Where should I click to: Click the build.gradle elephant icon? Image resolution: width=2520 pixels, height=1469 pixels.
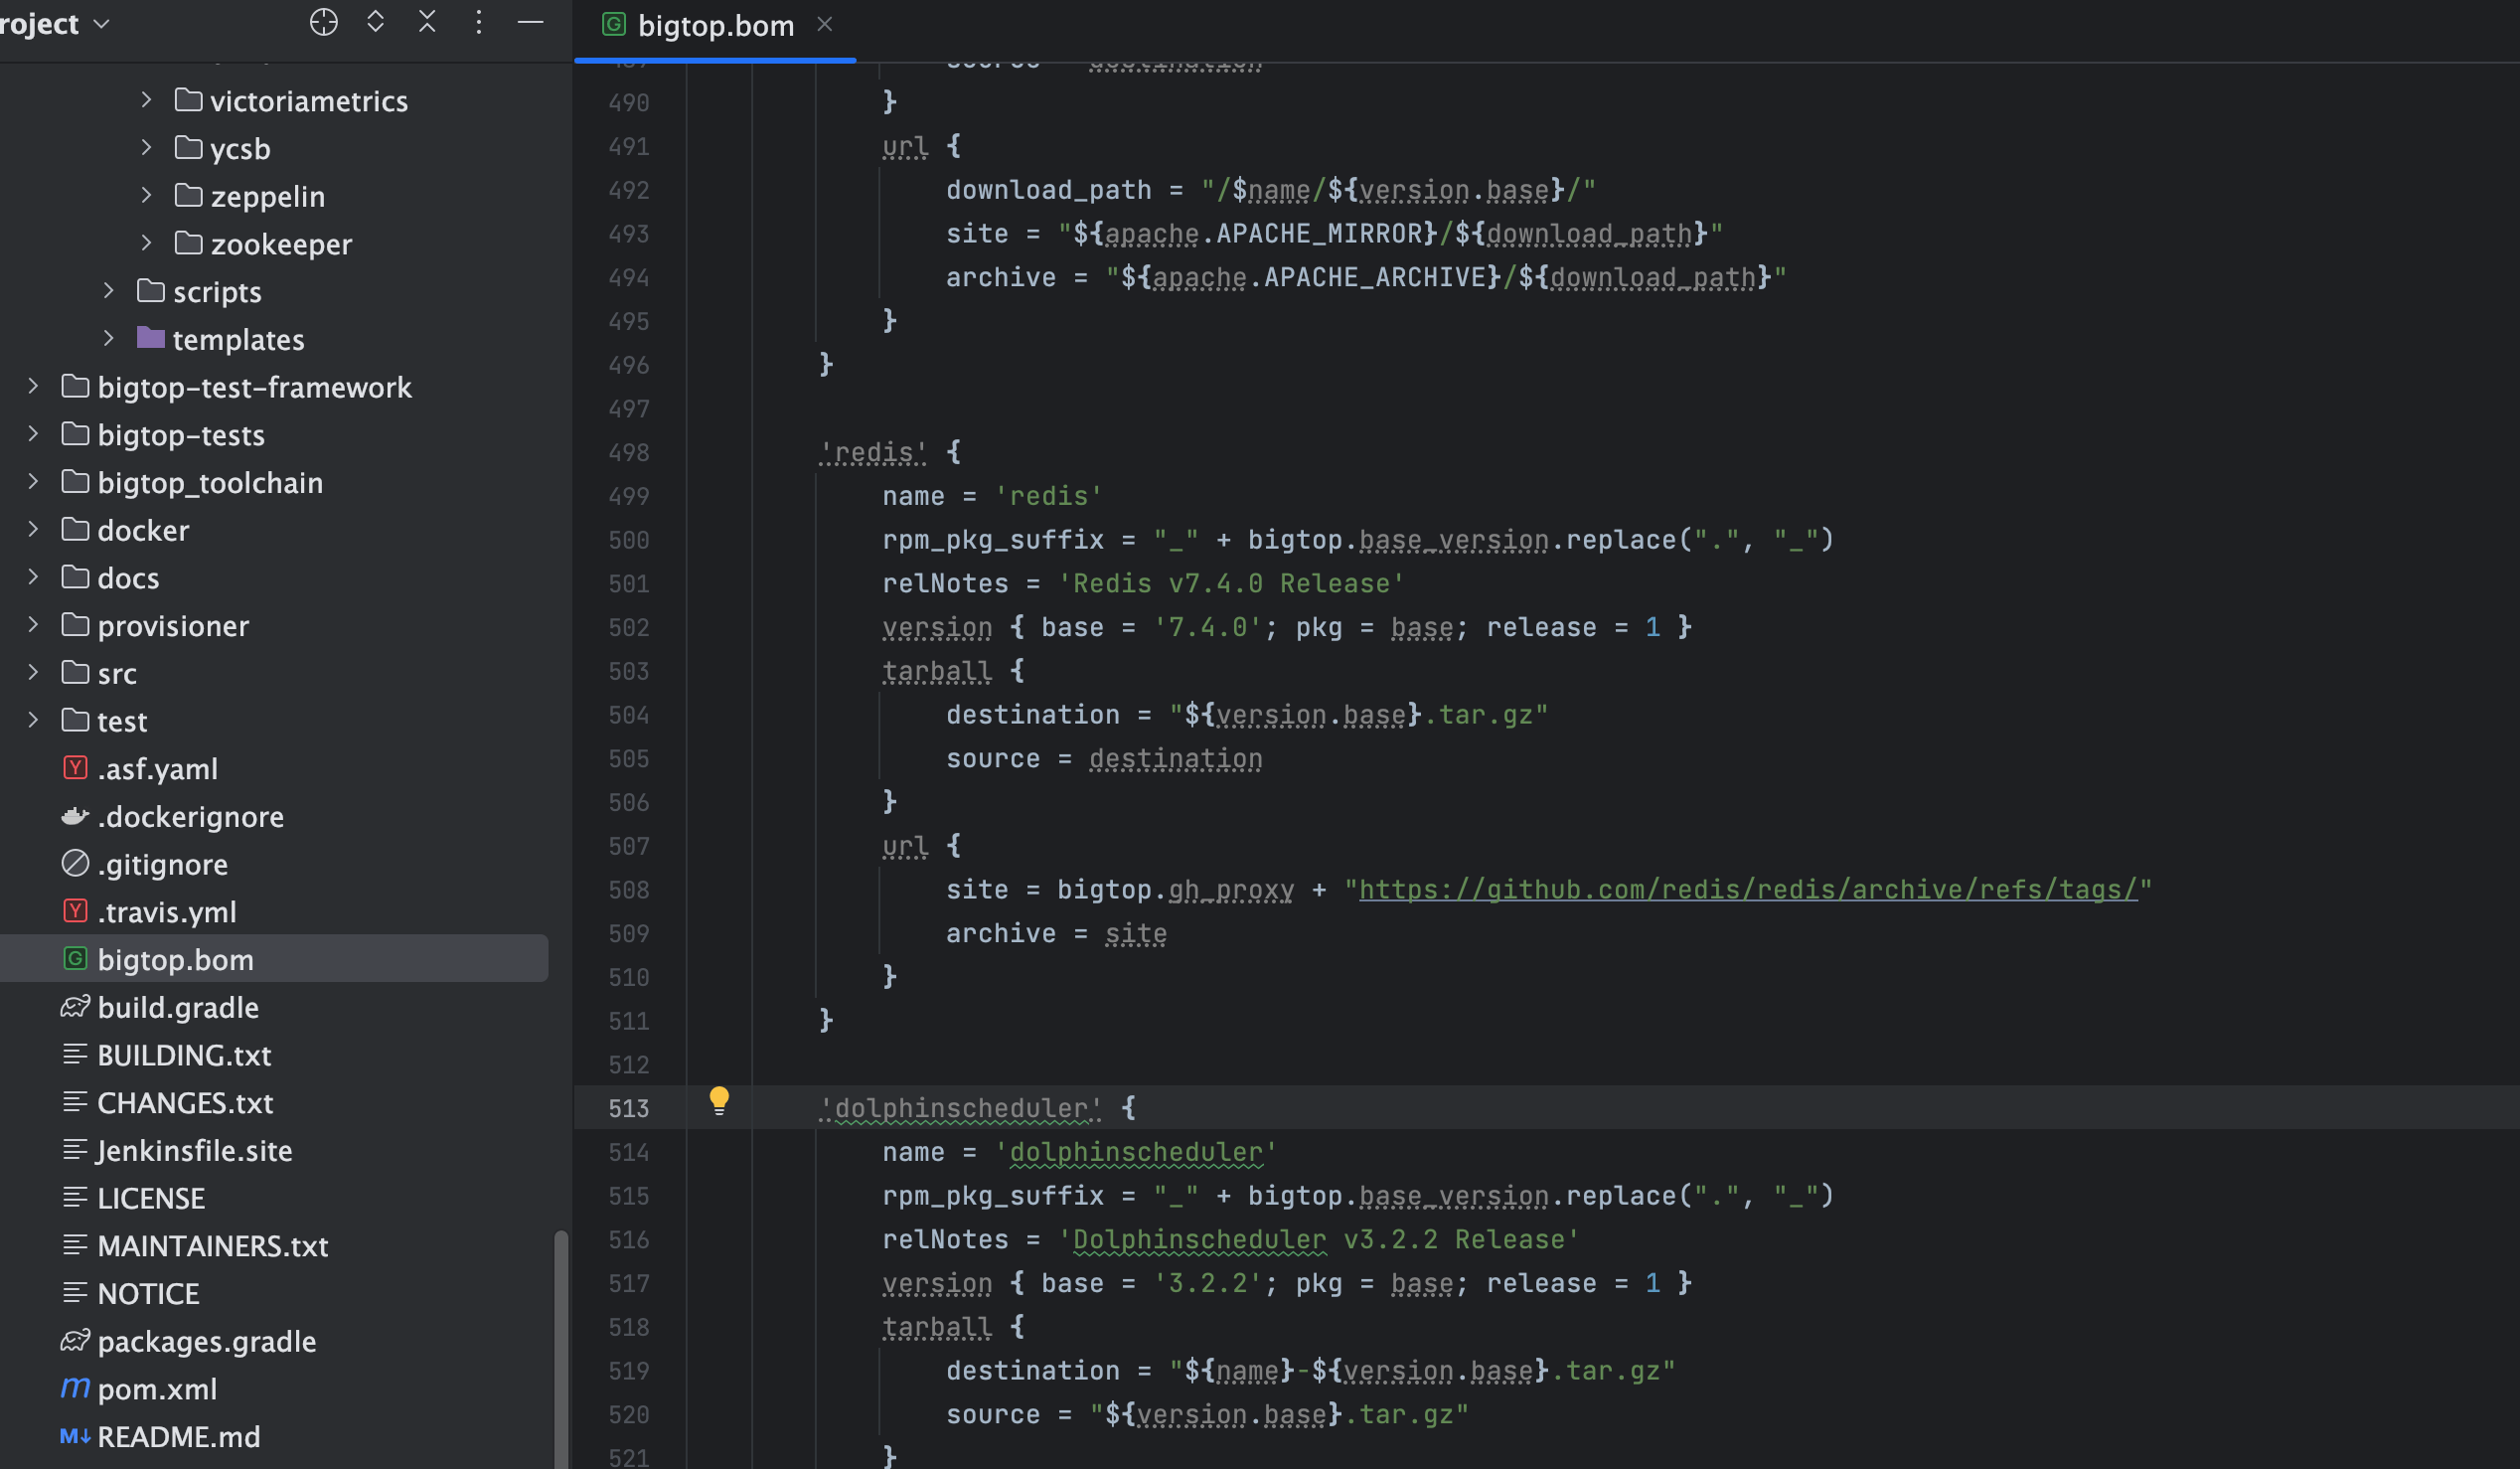[75, 1006]
